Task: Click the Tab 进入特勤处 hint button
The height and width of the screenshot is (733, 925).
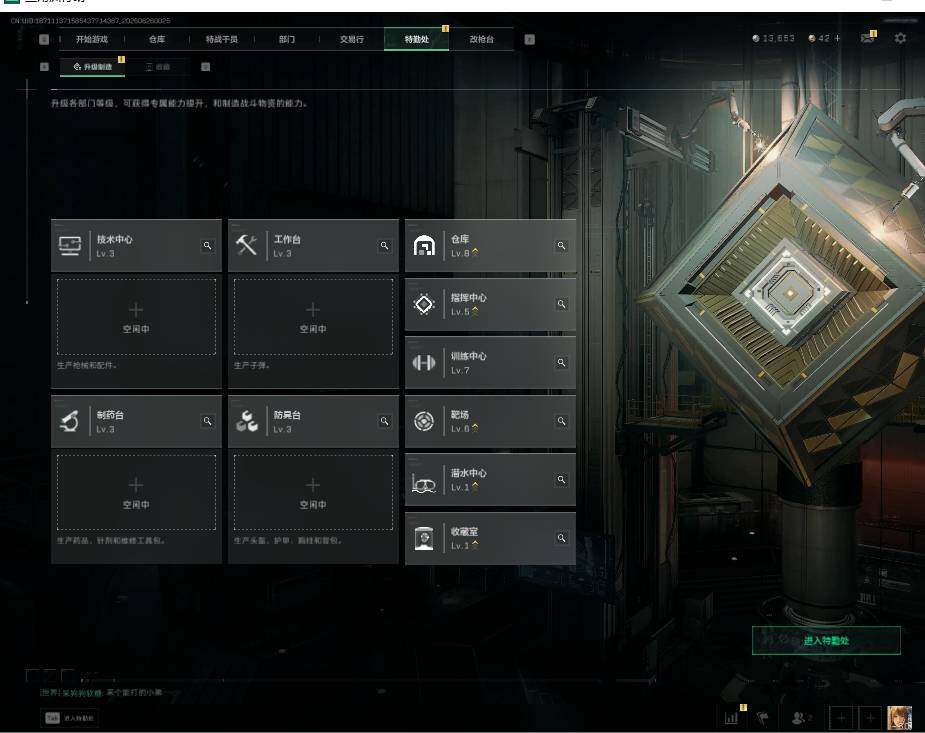Action: click(x=70, y=718)
